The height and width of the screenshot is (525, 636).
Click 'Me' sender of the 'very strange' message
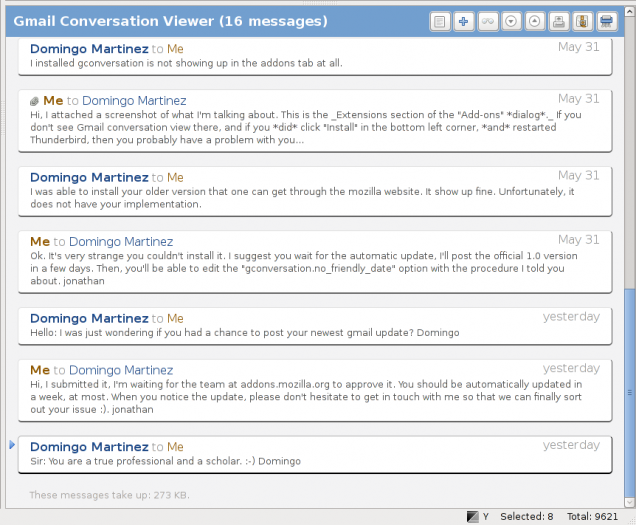click(x=40, y=242)
